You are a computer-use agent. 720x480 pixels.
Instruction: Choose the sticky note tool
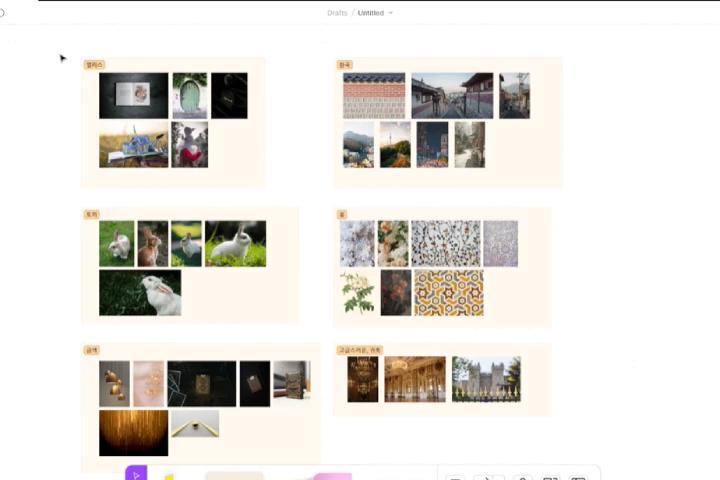234,475
